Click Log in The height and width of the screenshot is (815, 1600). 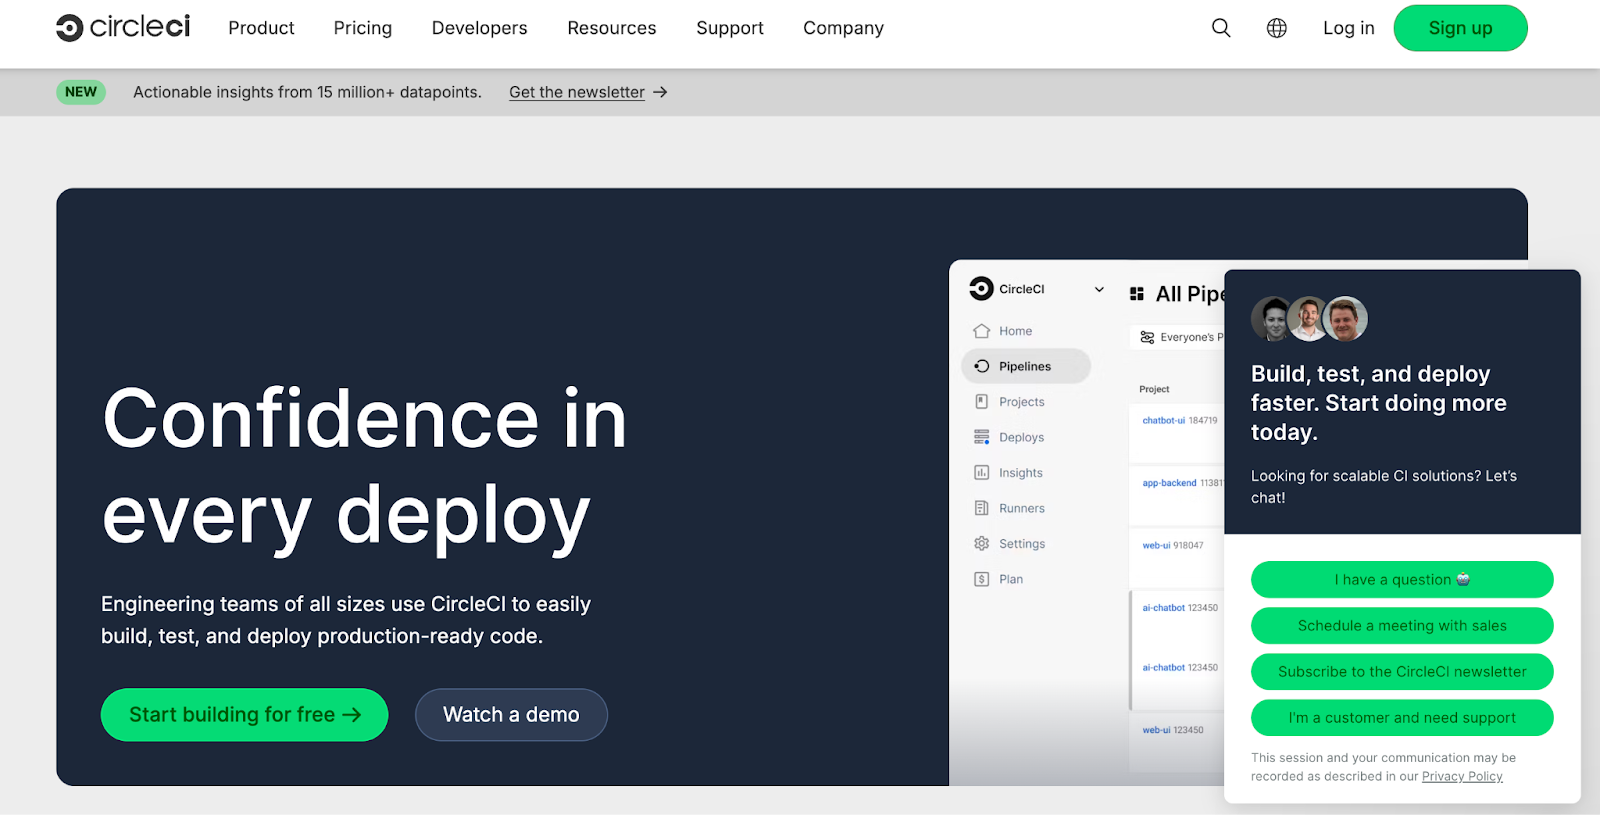(1348, 28)
